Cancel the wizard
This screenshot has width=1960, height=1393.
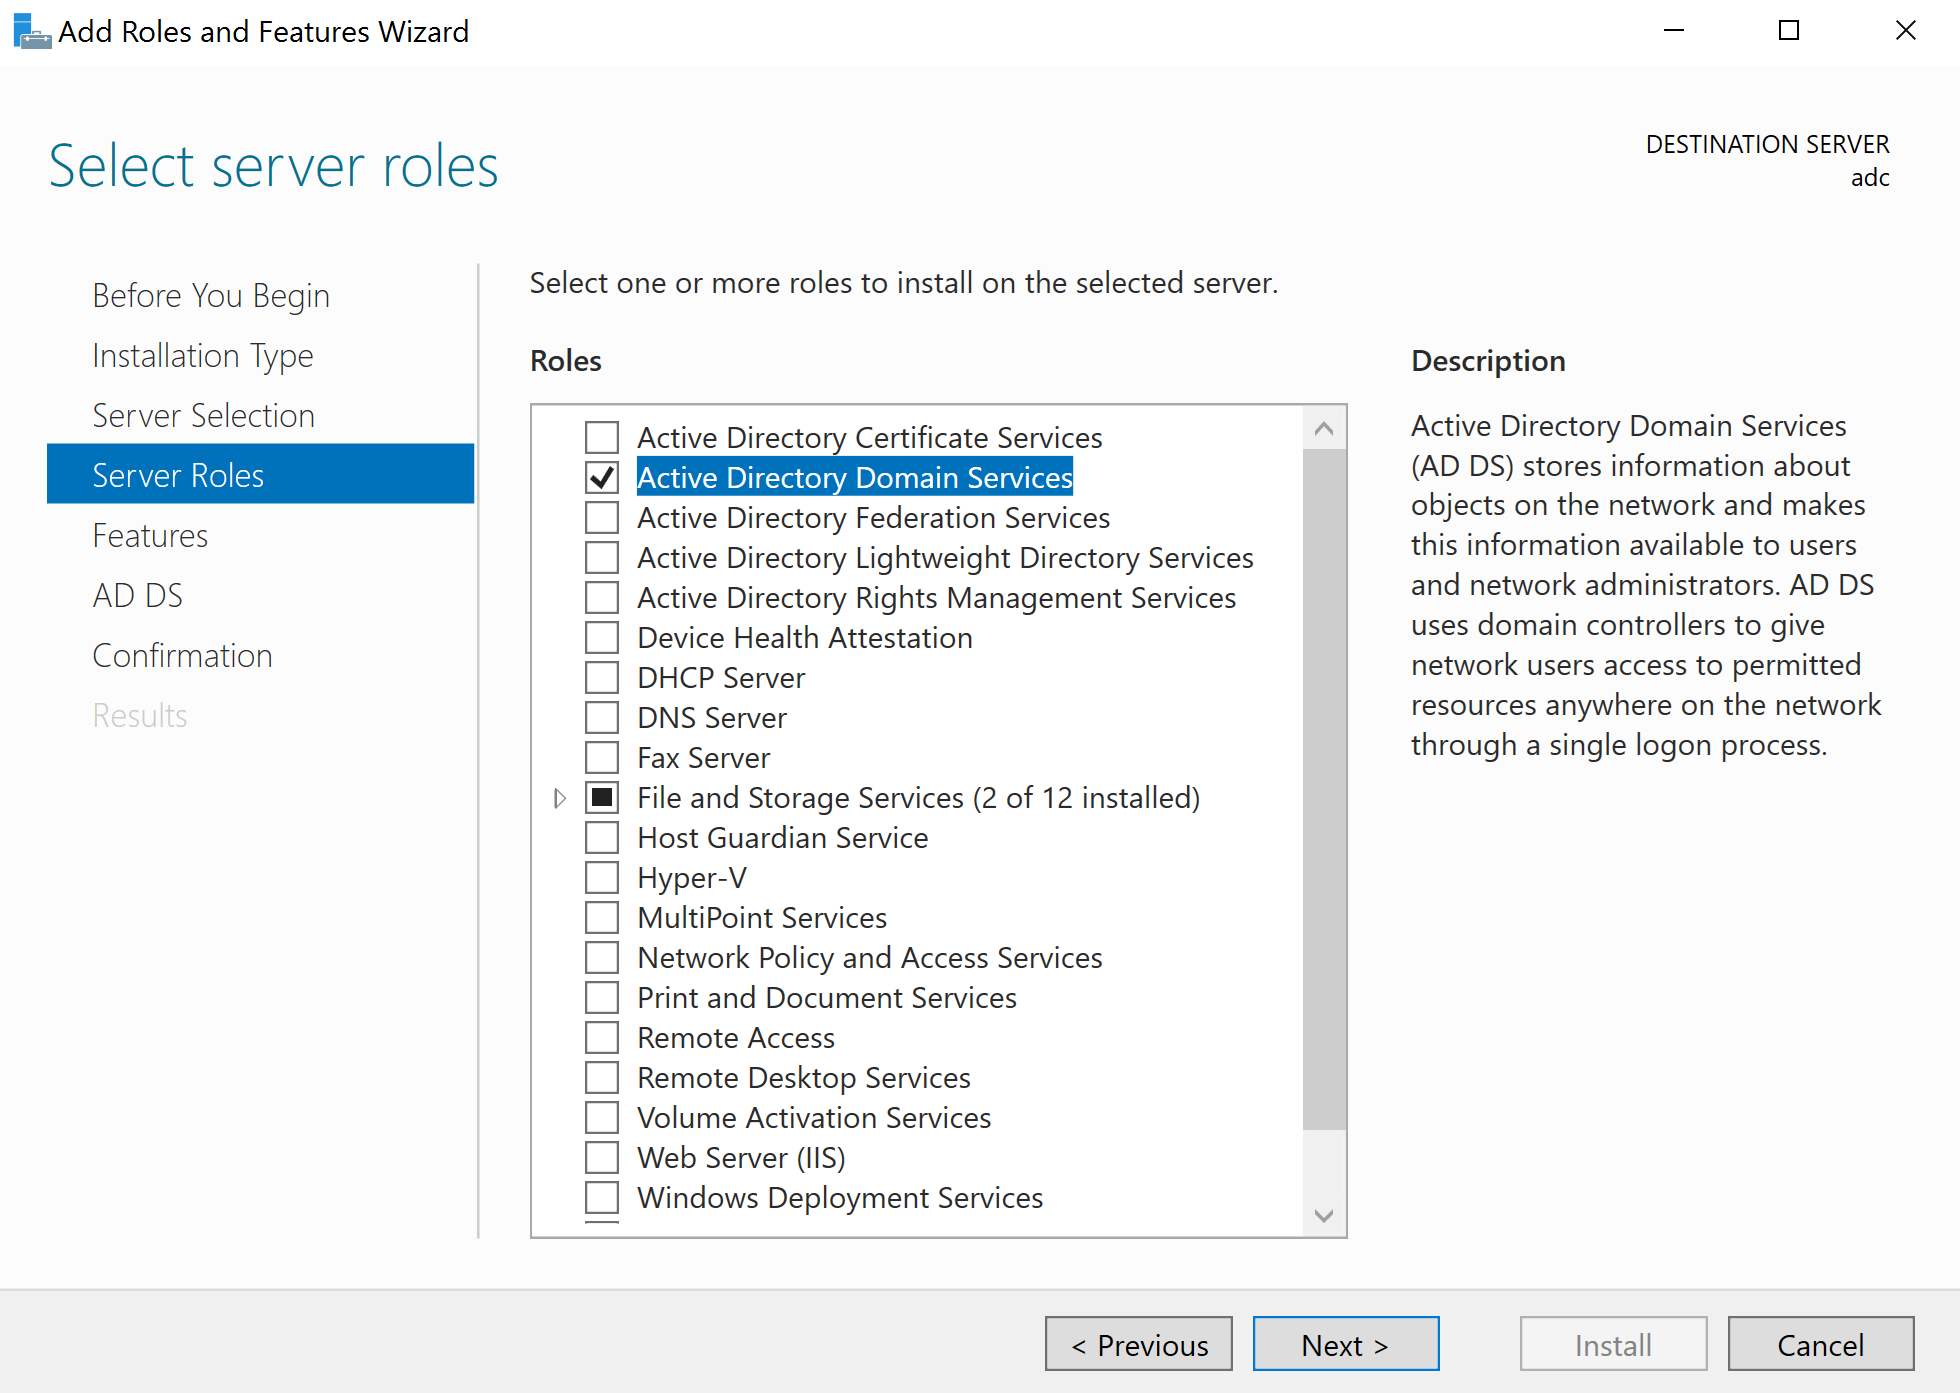tap(1820, 1344)
